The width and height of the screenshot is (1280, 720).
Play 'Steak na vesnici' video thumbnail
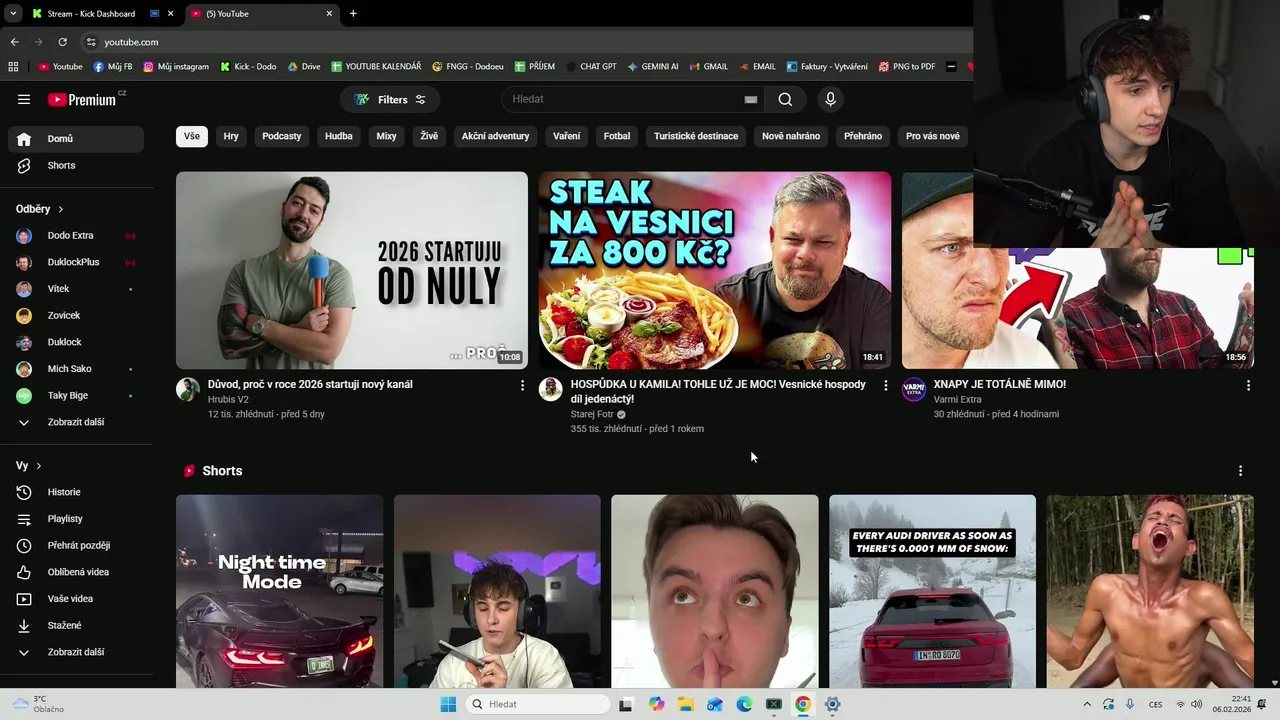point(715,270)
